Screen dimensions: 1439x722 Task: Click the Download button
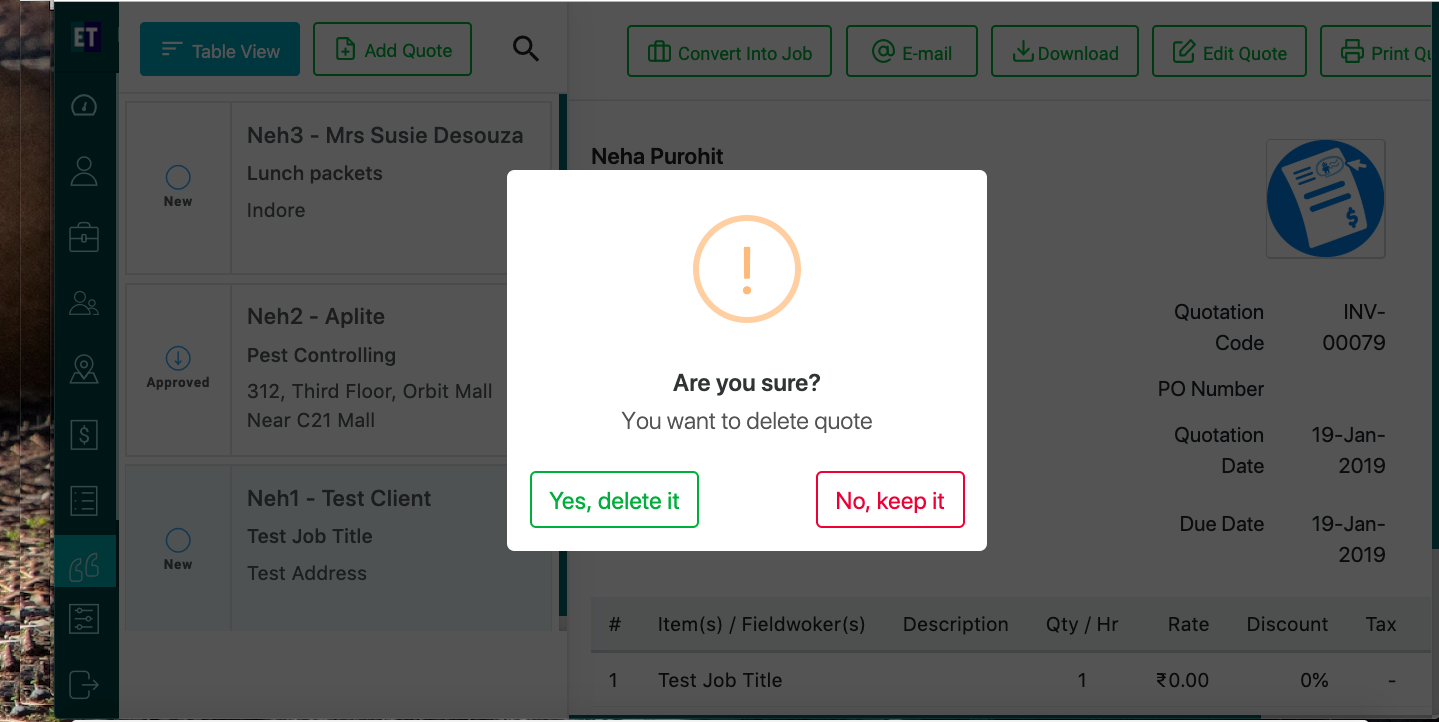click(x=1065, y=52)
